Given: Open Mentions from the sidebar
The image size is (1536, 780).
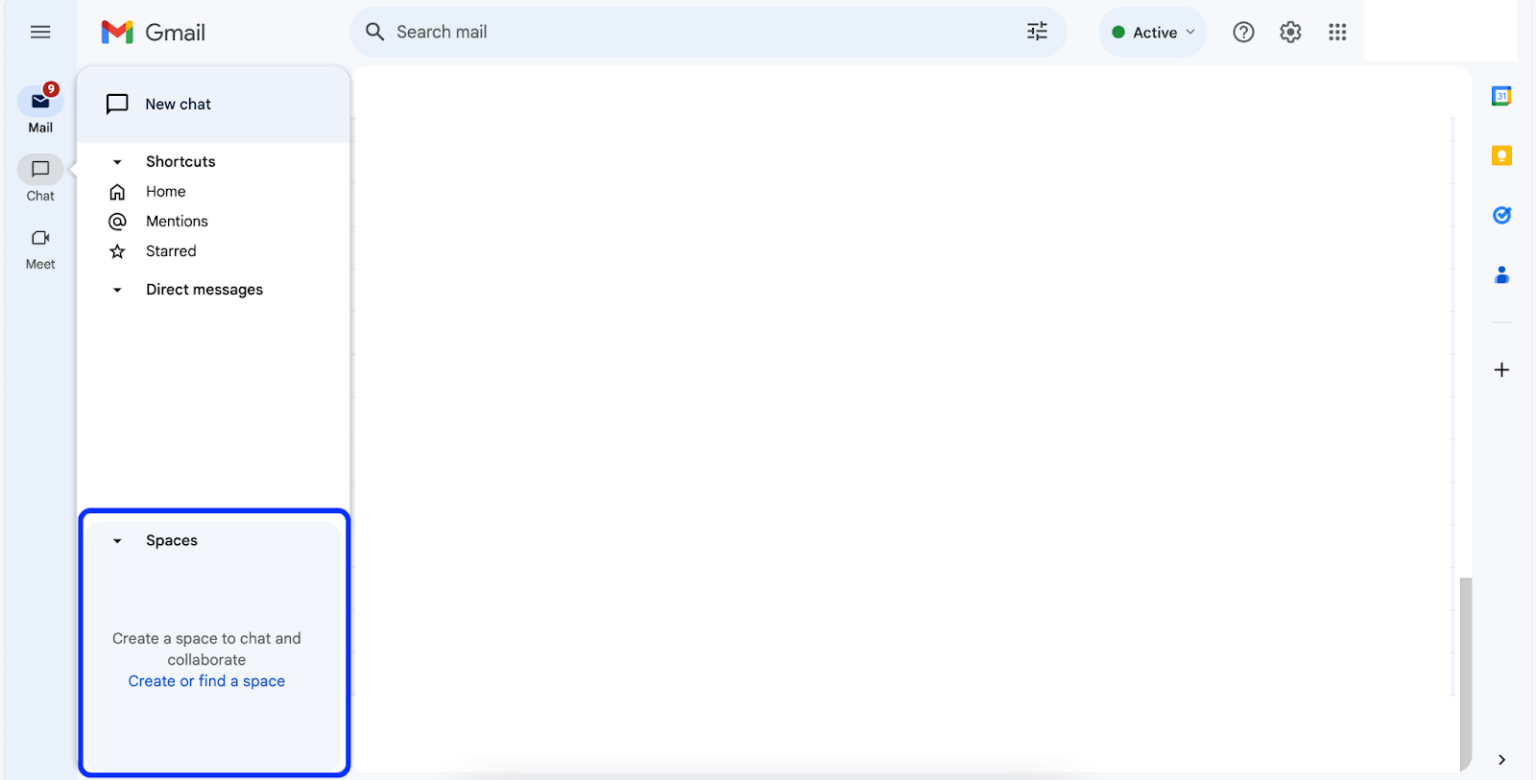Looking at the screenshot, I should pos(177,221).
